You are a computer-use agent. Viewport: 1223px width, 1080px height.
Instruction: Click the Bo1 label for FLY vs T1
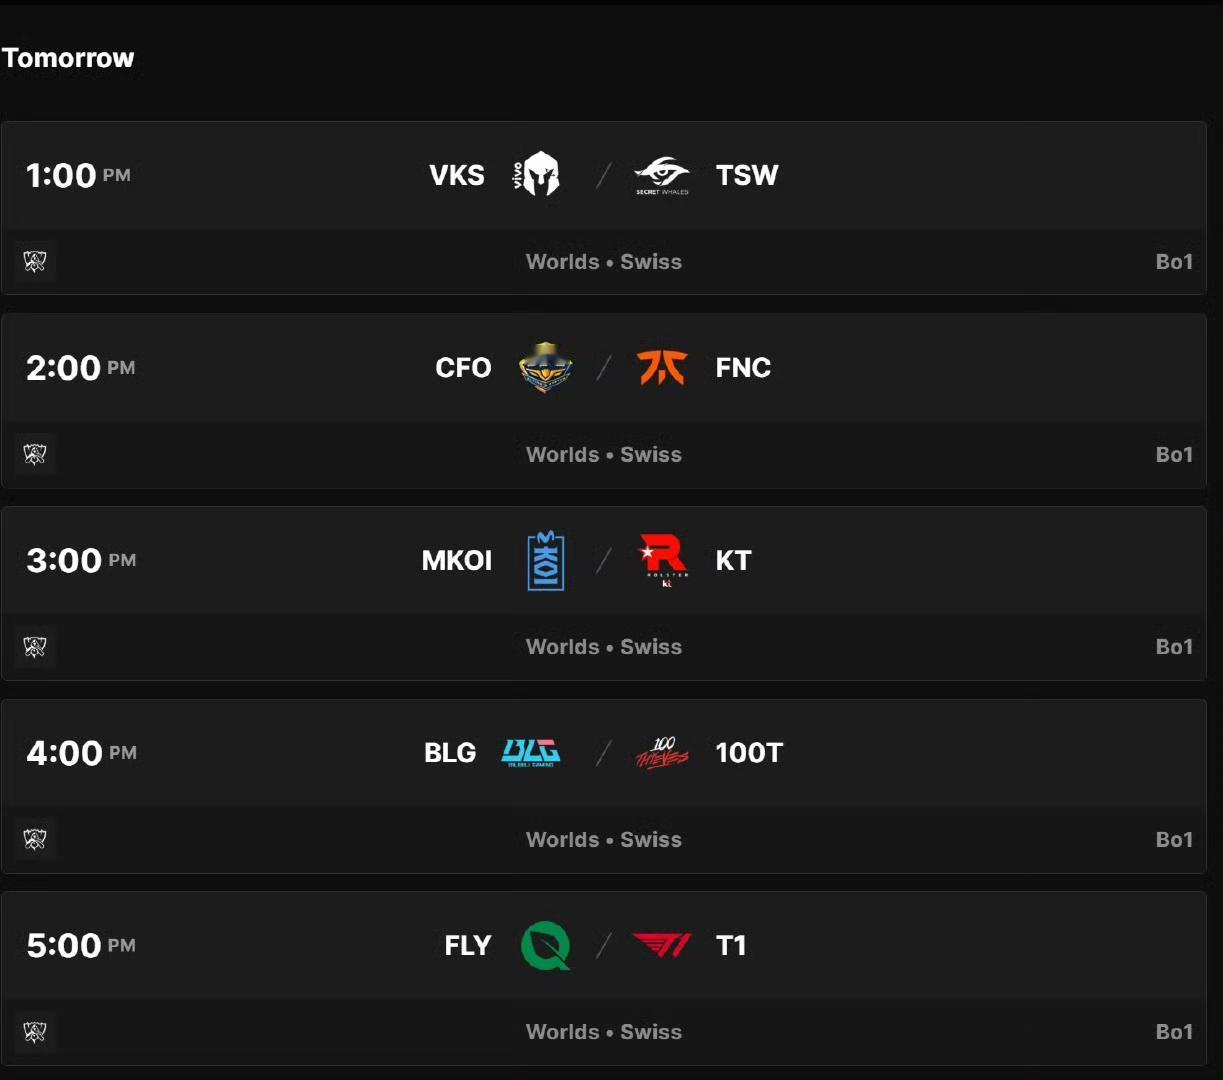pos(1174,1032)
